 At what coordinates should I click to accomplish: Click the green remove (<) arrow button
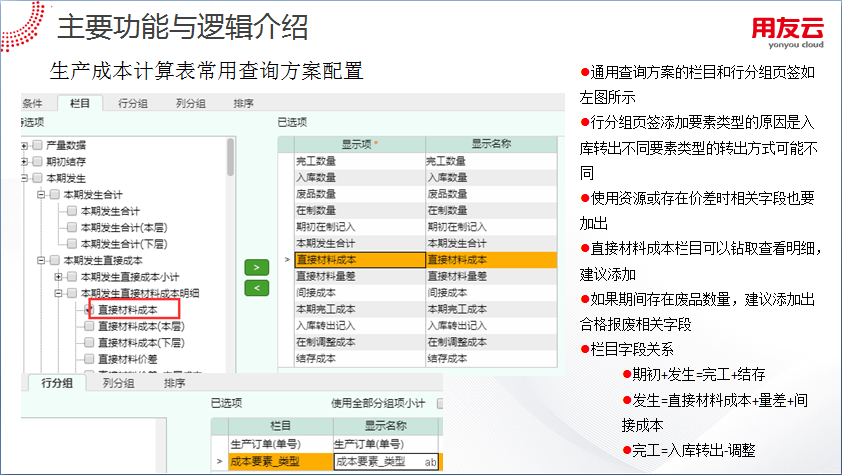click(x=257, y=288)
